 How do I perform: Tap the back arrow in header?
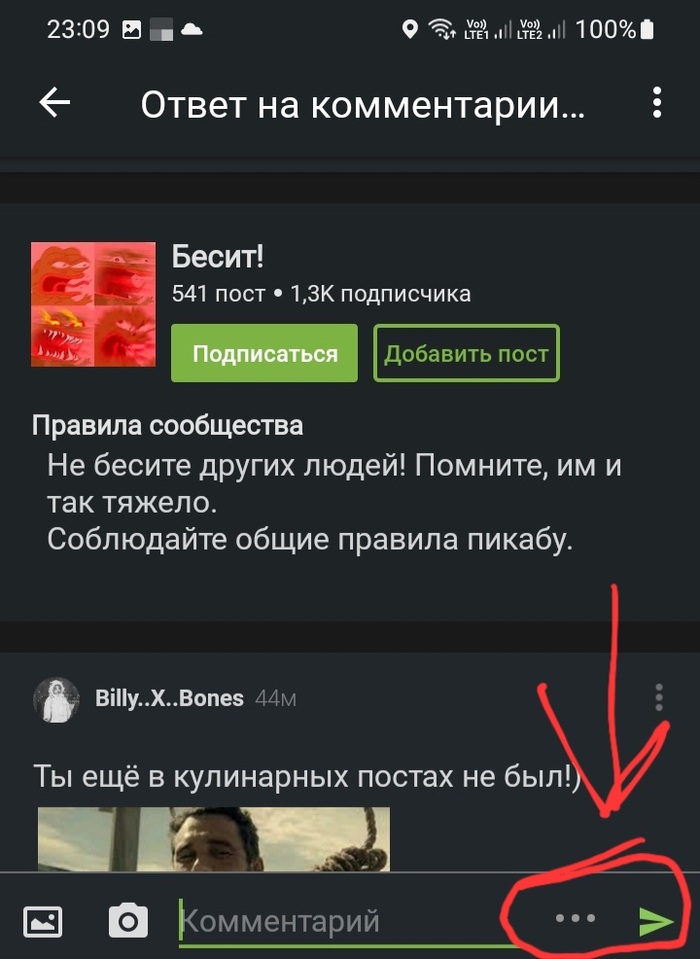pos(55,103)
